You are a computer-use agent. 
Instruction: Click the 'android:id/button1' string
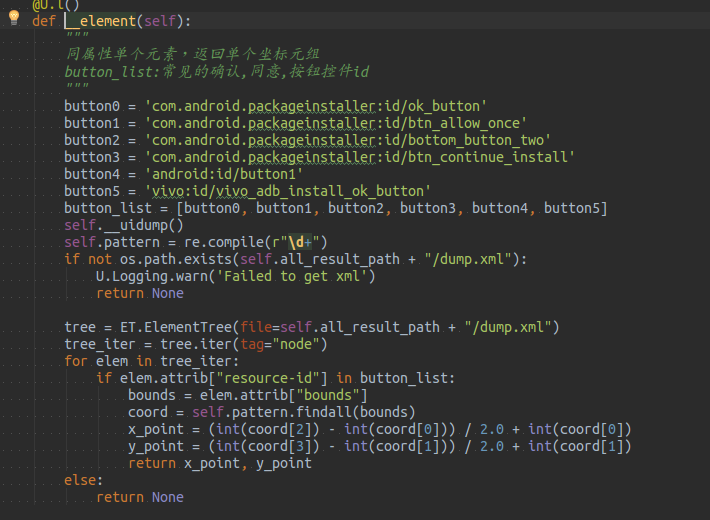coord(224,174)
